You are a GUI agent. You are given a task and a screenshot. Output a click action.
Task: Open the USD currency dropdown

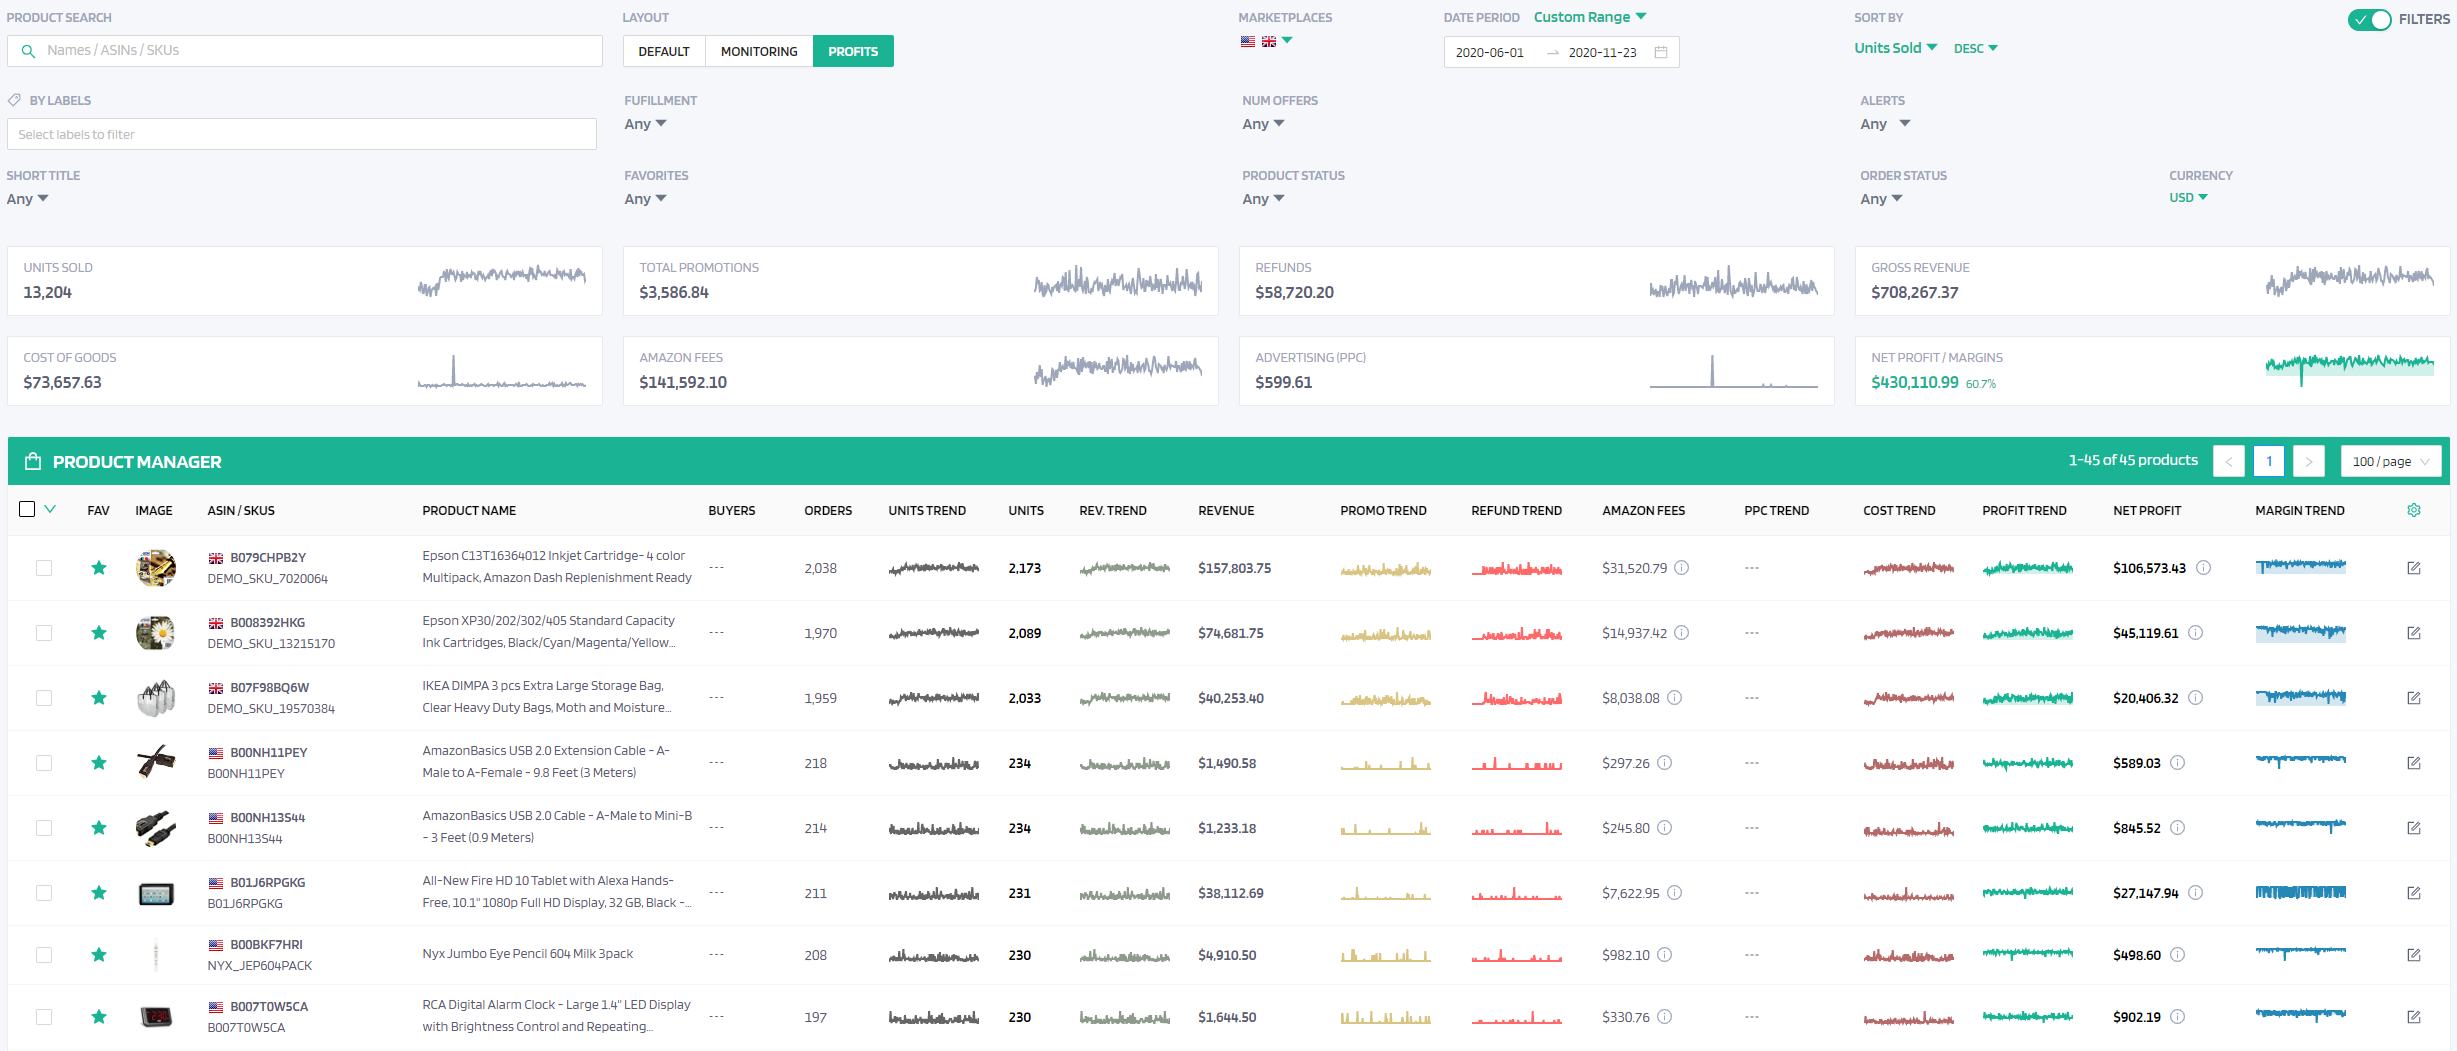(x=2188, y=198)
